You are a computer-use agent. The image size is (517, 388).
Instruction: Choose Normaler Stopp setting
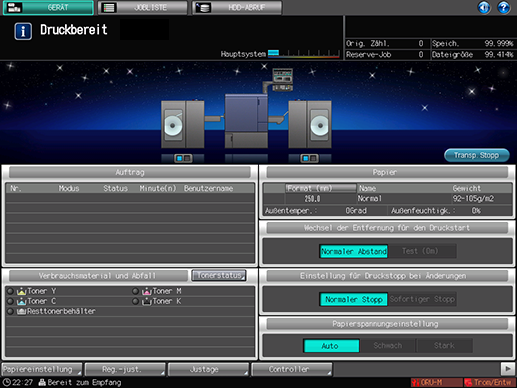354,299
